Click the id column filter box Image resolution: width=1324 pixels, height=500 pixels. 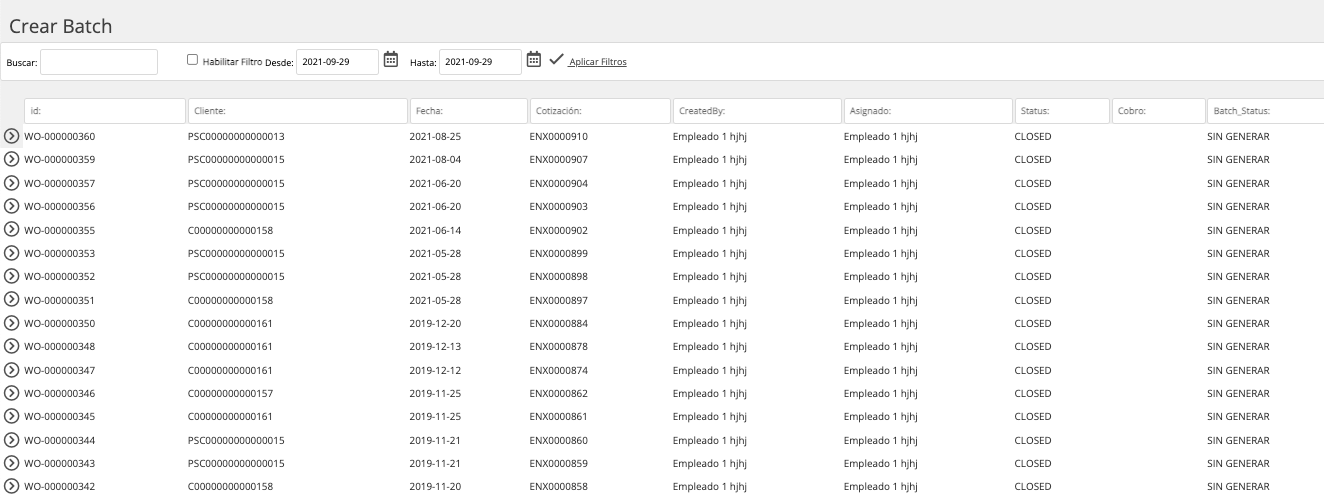coord(105,111)
